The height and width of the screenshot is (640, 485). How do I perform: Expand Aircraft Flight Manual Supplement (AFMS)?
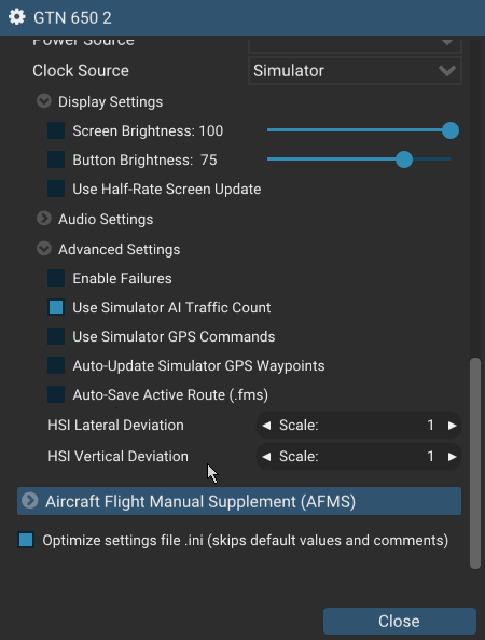[239, 501]
